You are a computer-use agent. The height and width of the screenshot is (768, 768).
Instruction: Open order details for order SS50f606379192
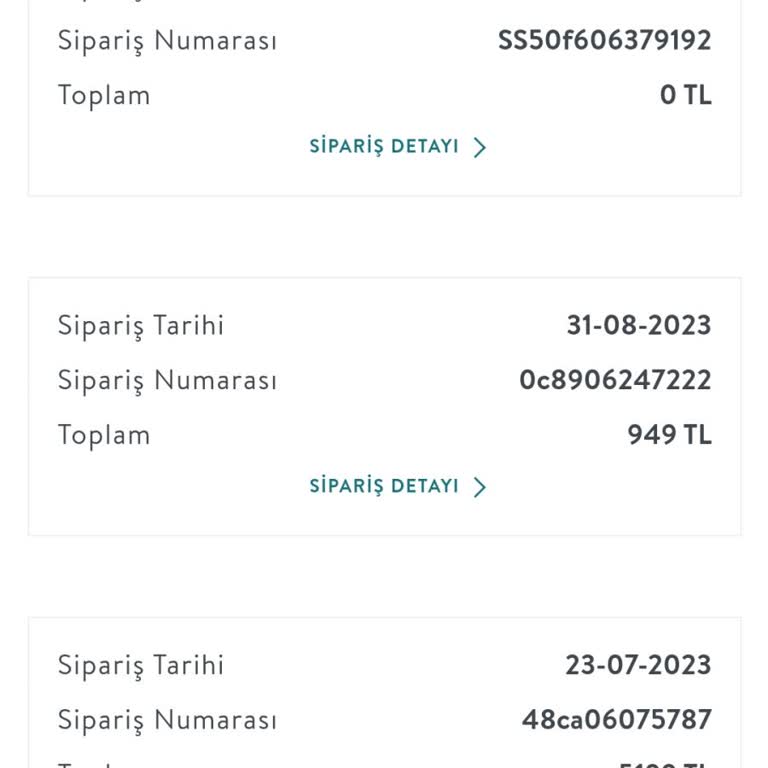pos(384,147)
